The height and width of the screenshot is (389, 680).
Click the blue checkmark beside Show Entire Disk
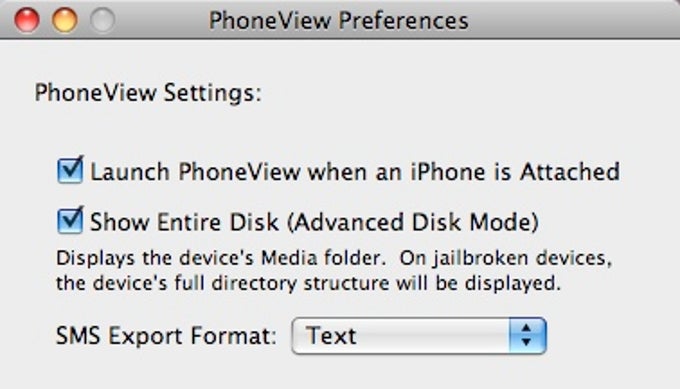coord(70,220)
